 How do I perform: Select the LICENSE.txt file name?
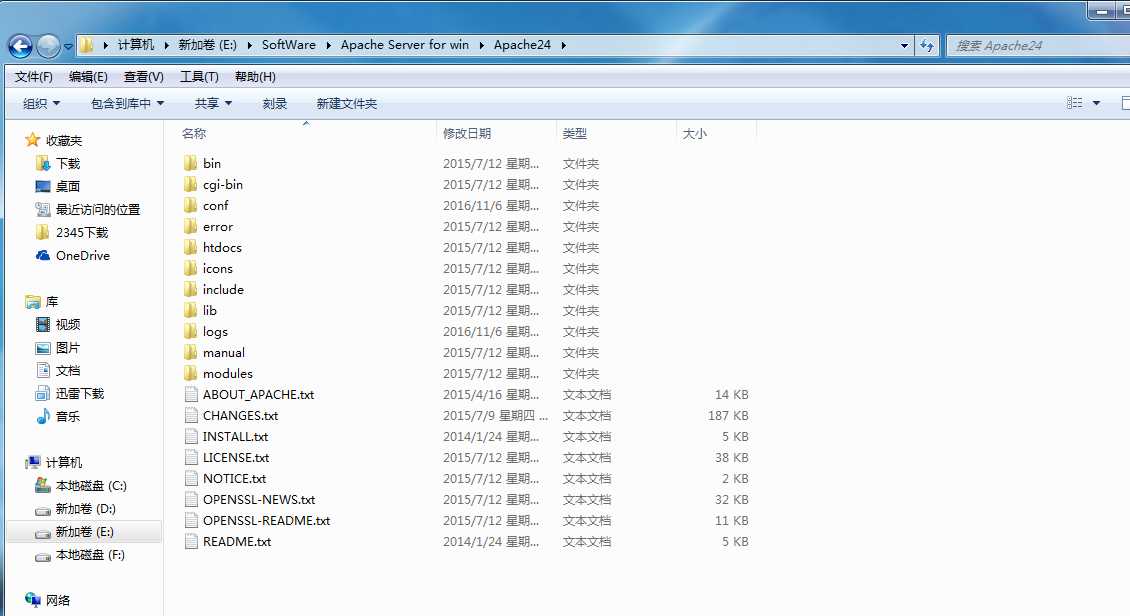(x=236, y=457)
